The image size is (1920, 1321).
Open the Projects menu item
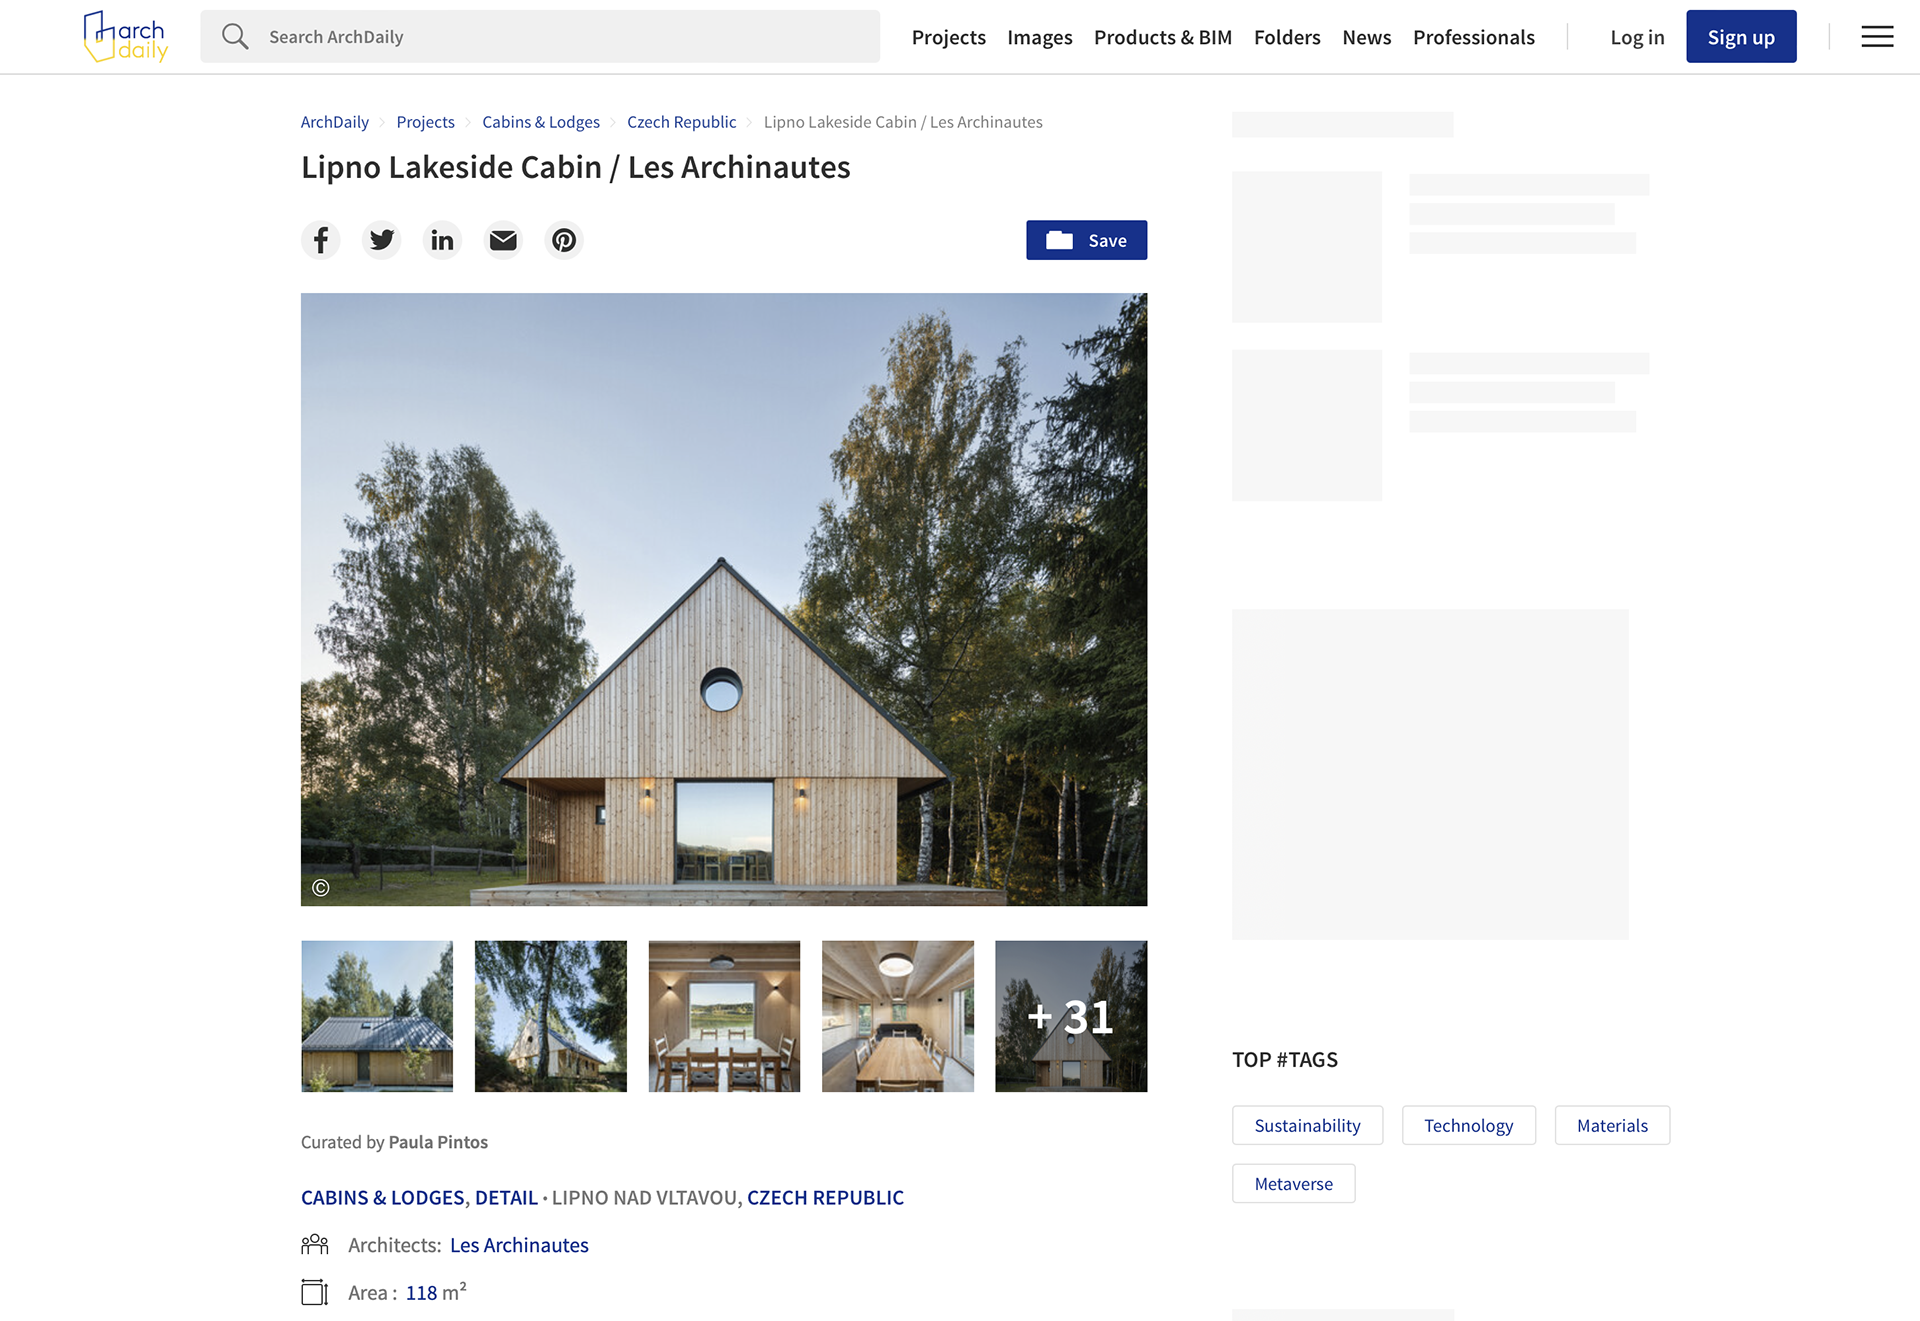pos(948,37)
